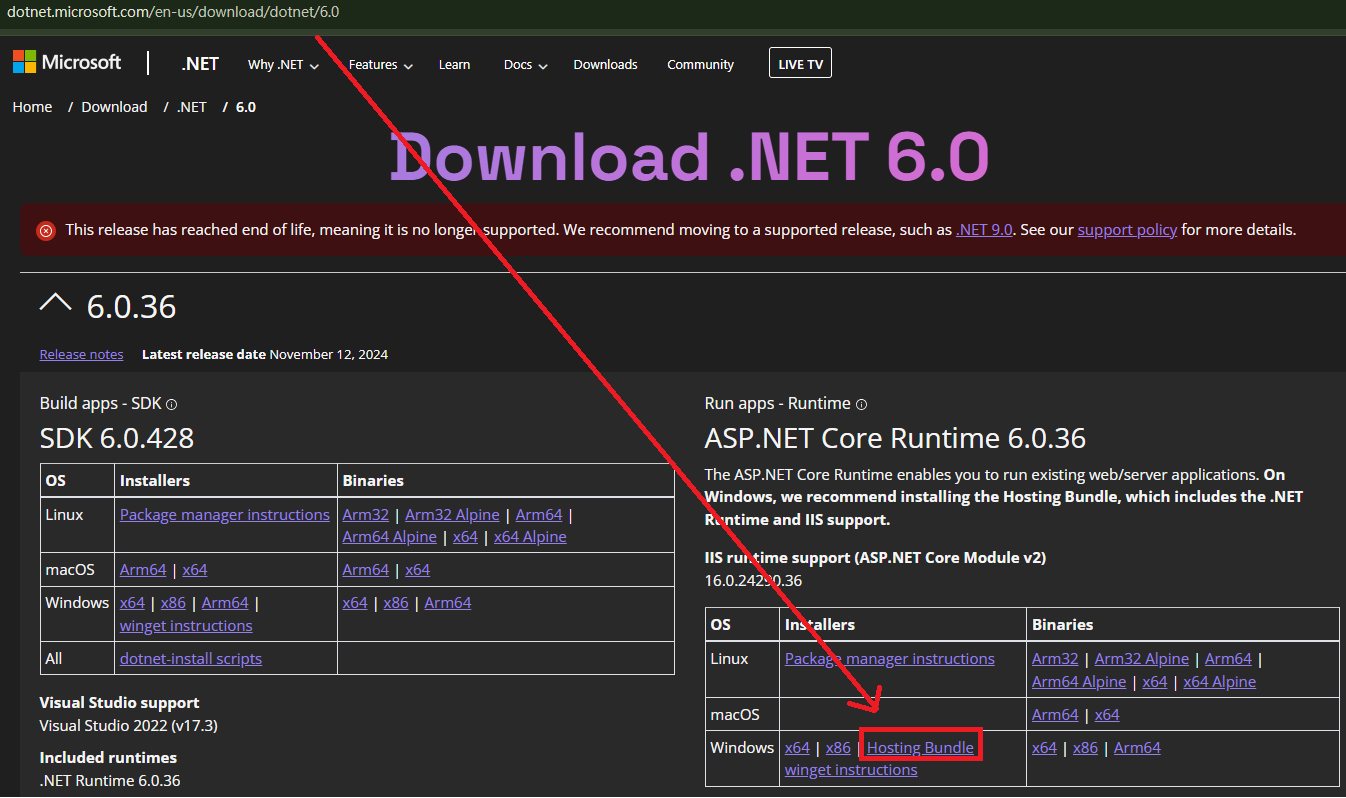The height and width of the screenshot is (798, 1346).
Task: Open the Docs dropdown menu
Action: [x=525, y=64]
